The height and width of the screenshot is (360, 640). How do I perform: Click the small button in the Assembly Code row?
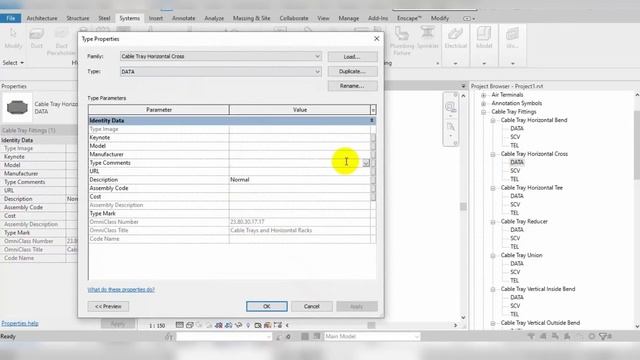pos(373,188)
